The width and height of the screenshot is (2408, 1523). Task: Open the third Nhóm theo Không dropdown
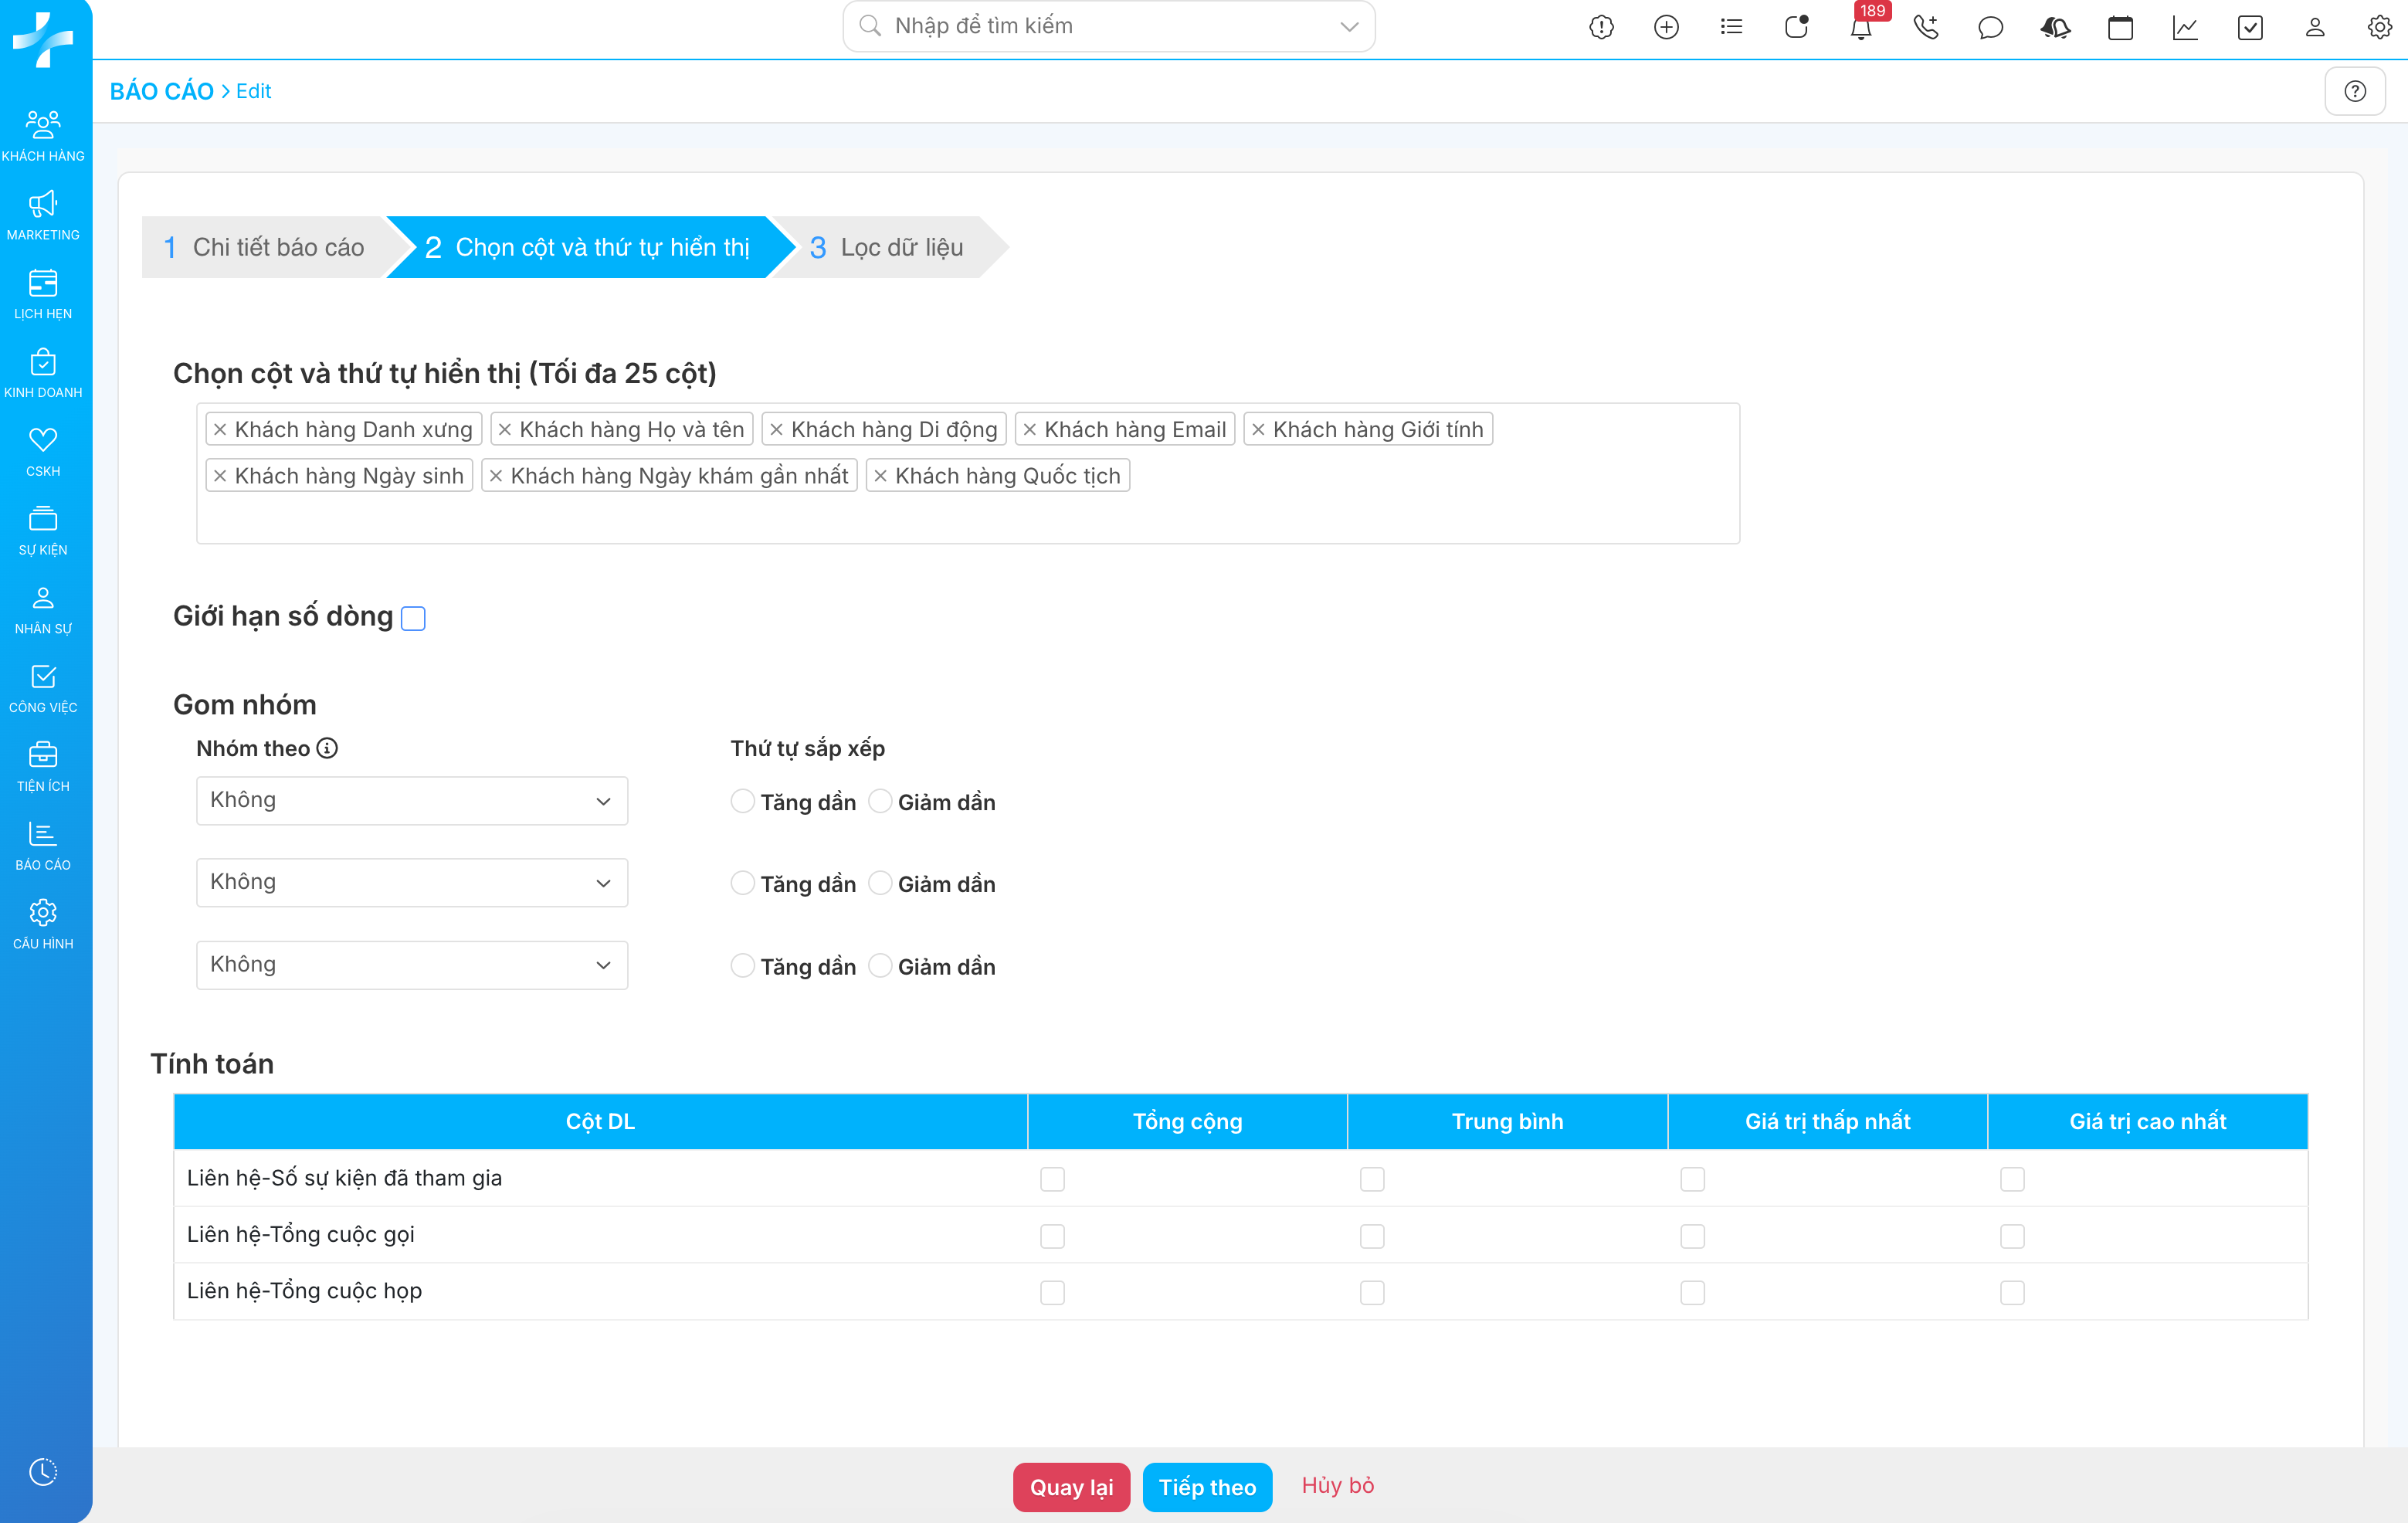click(x=411, y=965)
